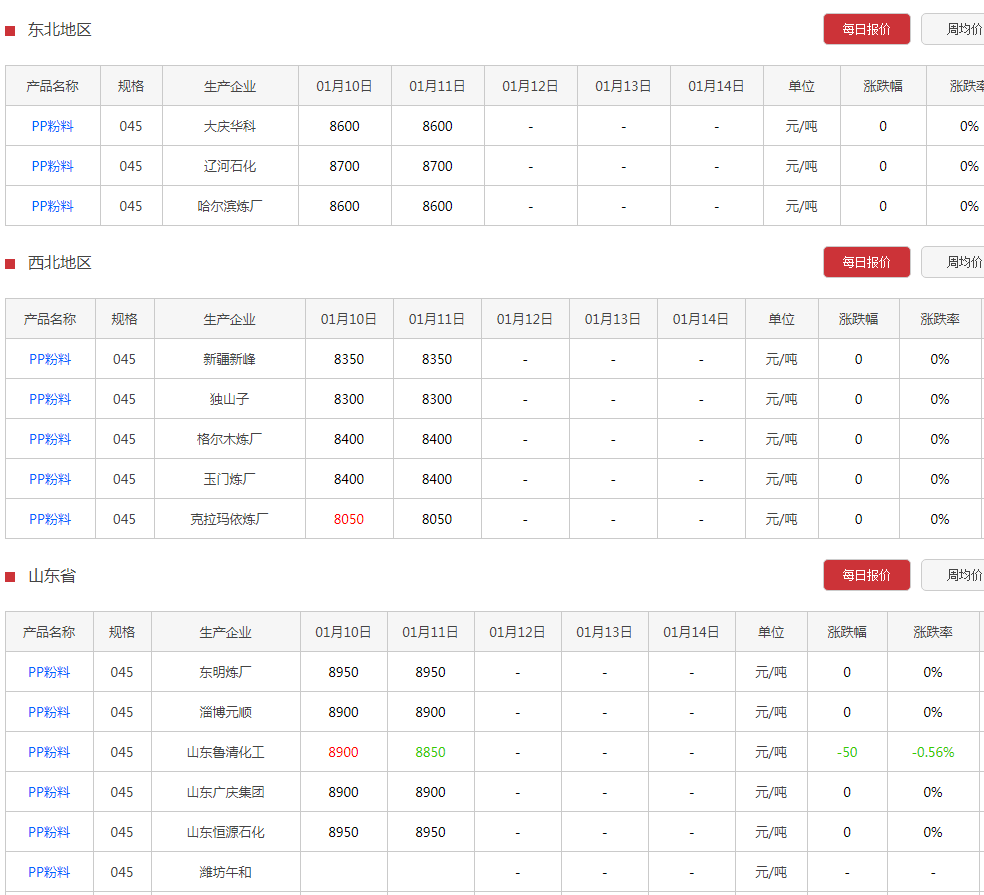Click 涨跌率 header in 西北地区 table
Screen dimensions: 984x895
pos(940,319)
